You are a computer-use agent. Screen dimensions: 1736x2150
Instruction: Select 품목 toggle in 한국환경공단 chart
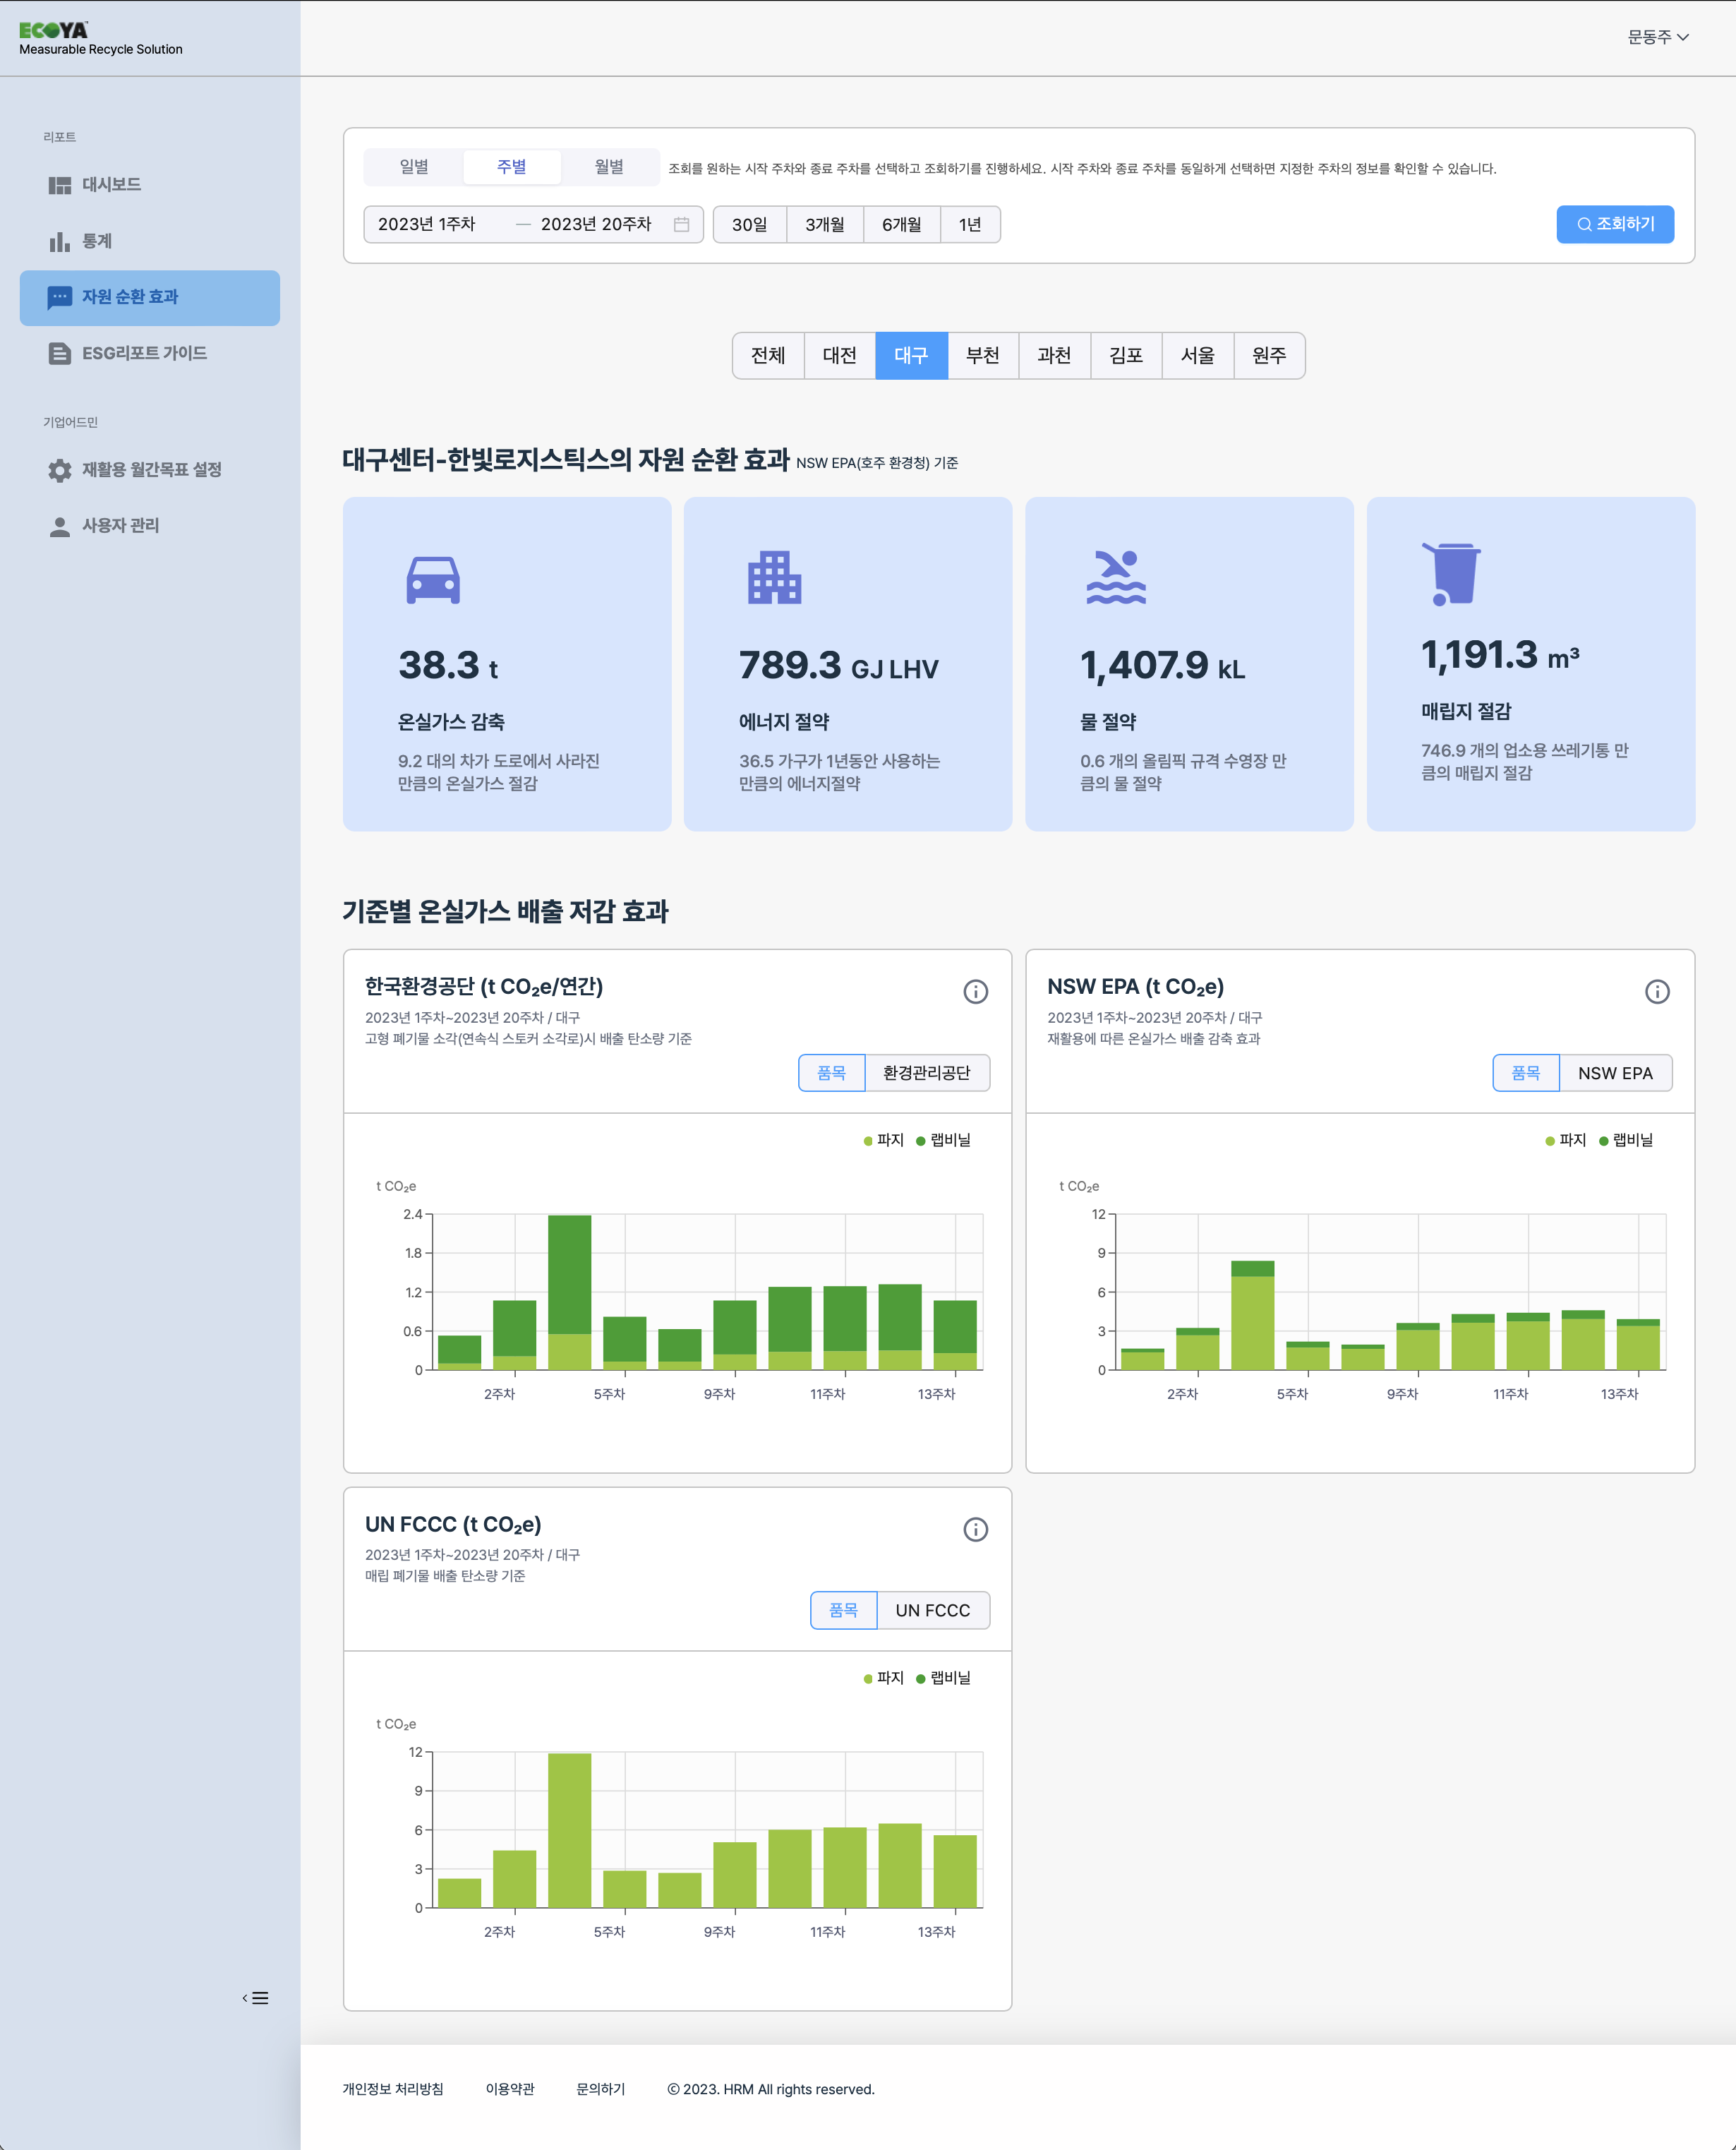pyautogui.click(x=831, y=1073)
